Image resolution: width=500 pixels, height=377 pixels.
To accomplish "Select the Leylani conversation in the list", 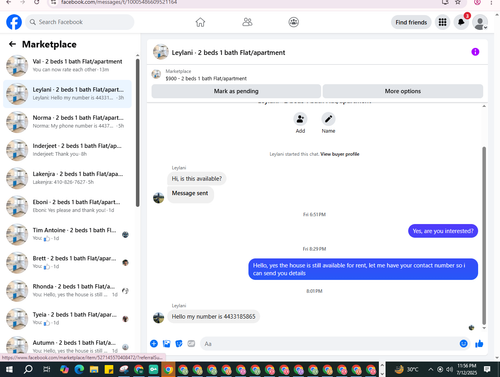I will pos(68,94).
